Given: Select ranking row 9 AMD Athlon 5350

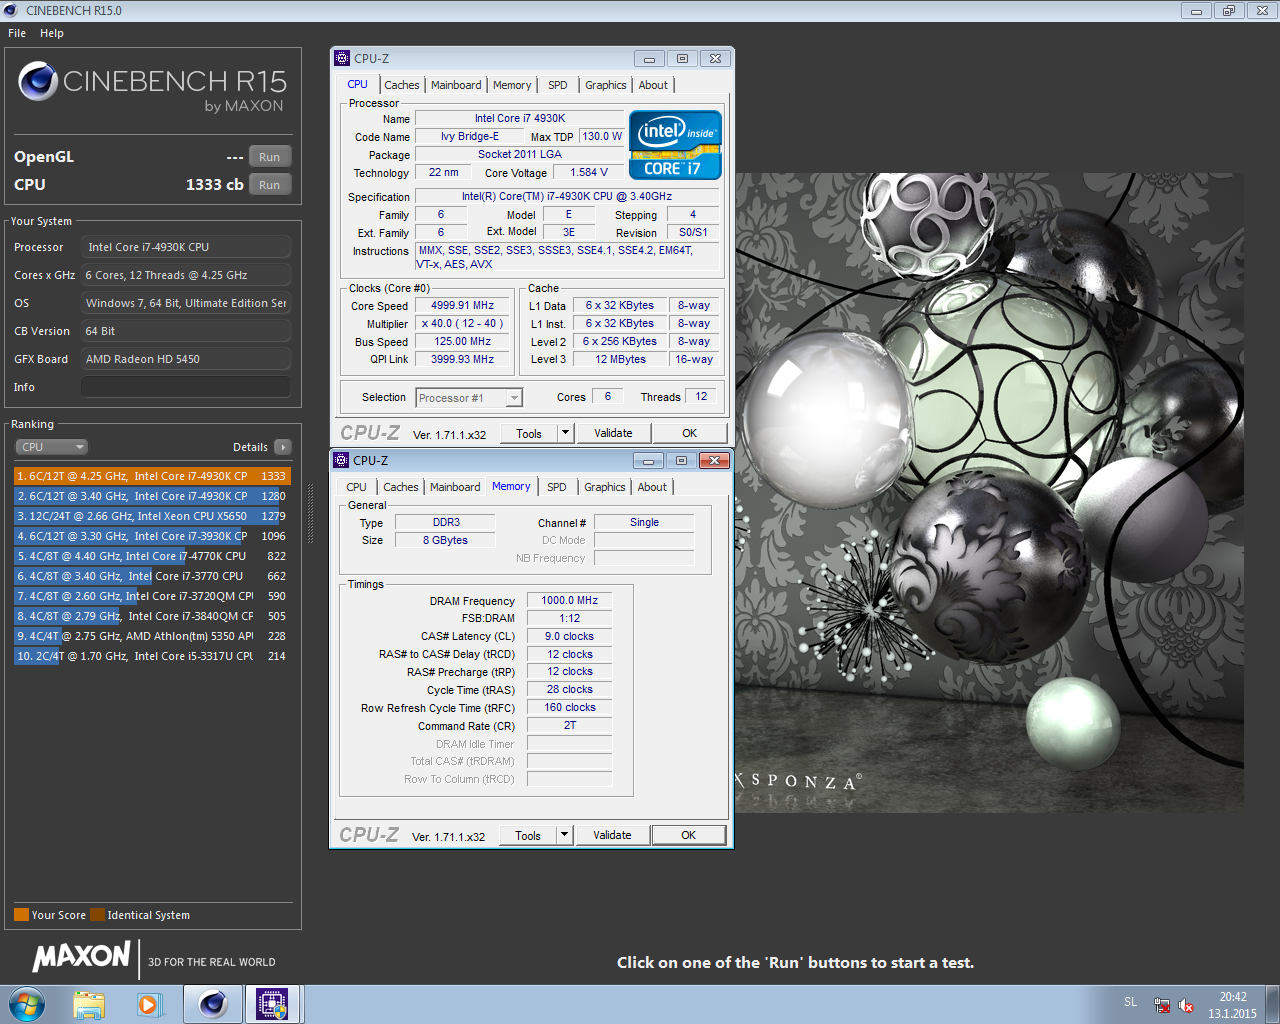Looking at the screenshot, I should [x=152, y=636].
